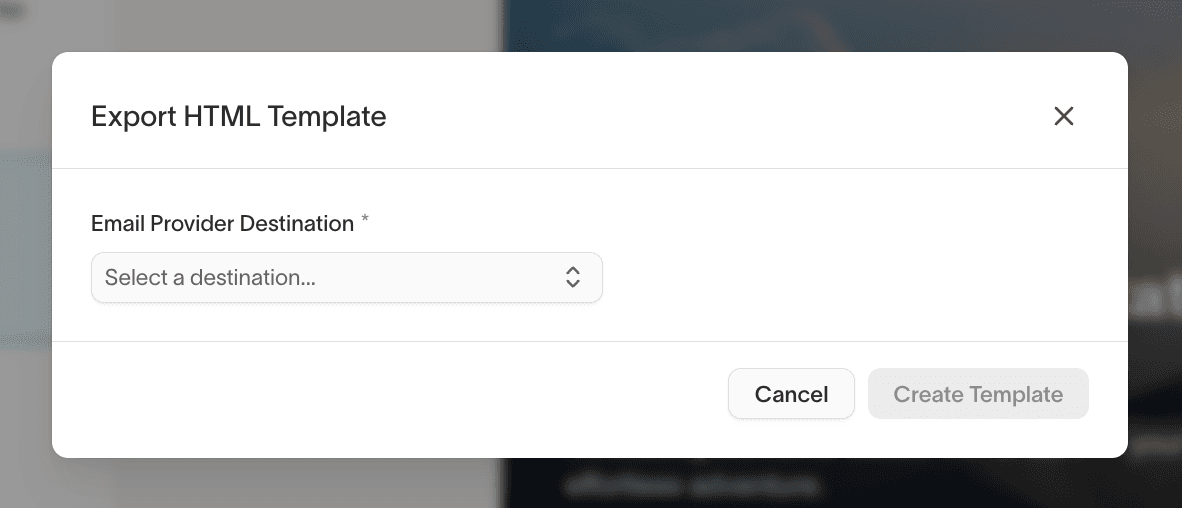Click empty footer area left of Cancel
The width and height of the screenshot is (1182, 508).
click(400, 394)
